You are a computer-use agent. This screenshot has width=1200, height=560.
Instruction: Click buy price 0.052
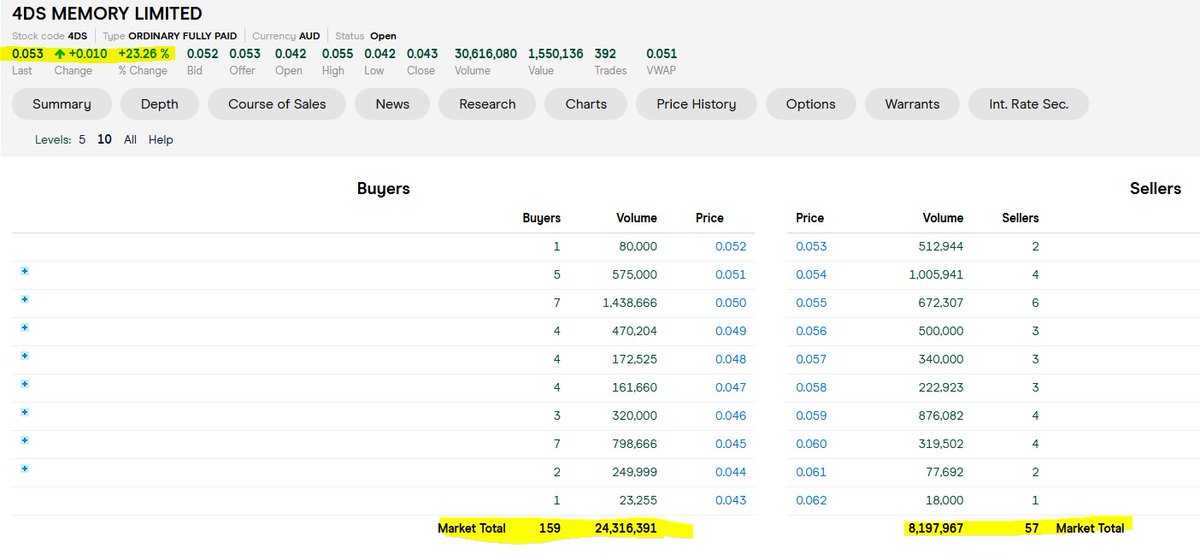click(x=731, y=246)
